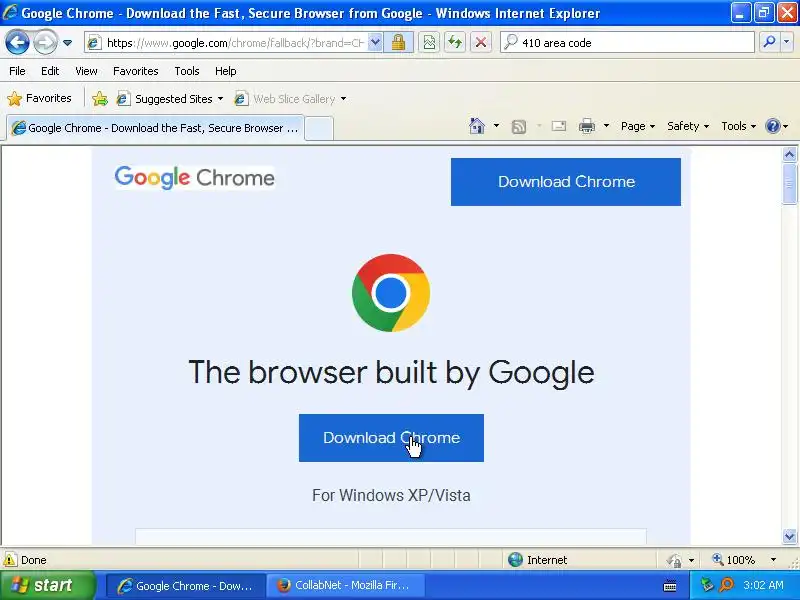Click the warning icon in status bar
This screenshot has height=600, width=800.
[10, 560]
